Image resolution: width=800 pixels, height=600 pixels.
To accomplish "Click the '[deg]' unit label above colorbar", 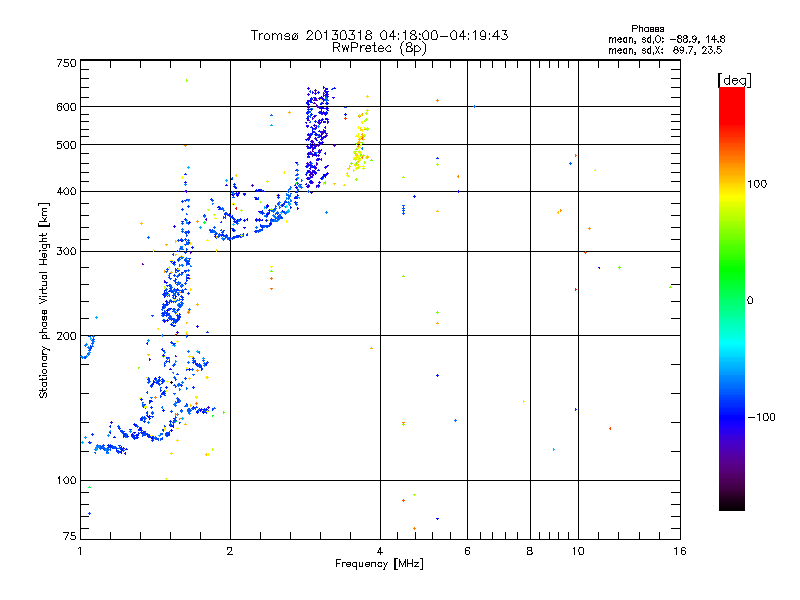I will tap(734, 80).
